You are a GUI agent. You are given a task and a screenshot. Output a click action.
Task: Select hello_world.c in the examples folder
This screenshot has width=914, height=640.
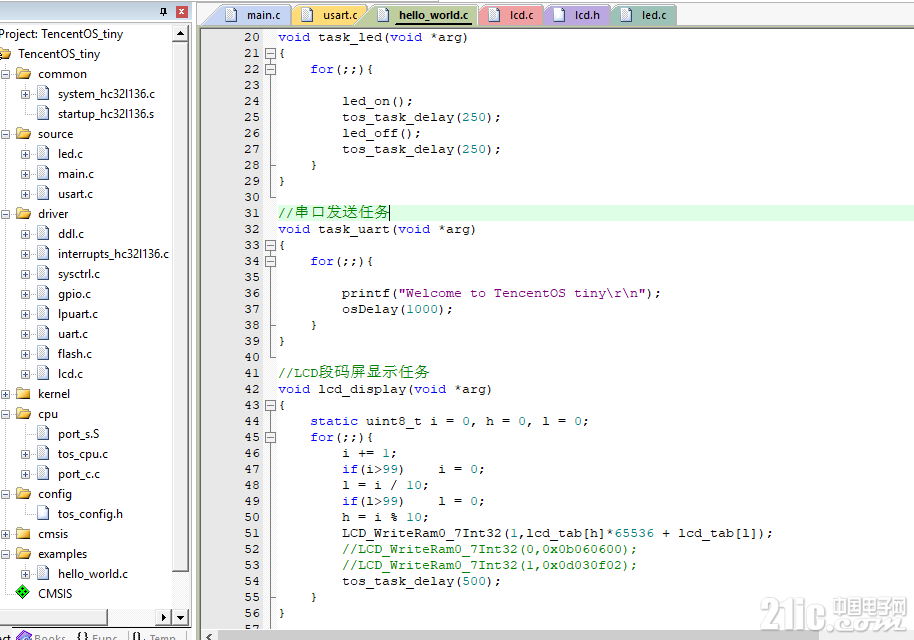pos(93,574)
